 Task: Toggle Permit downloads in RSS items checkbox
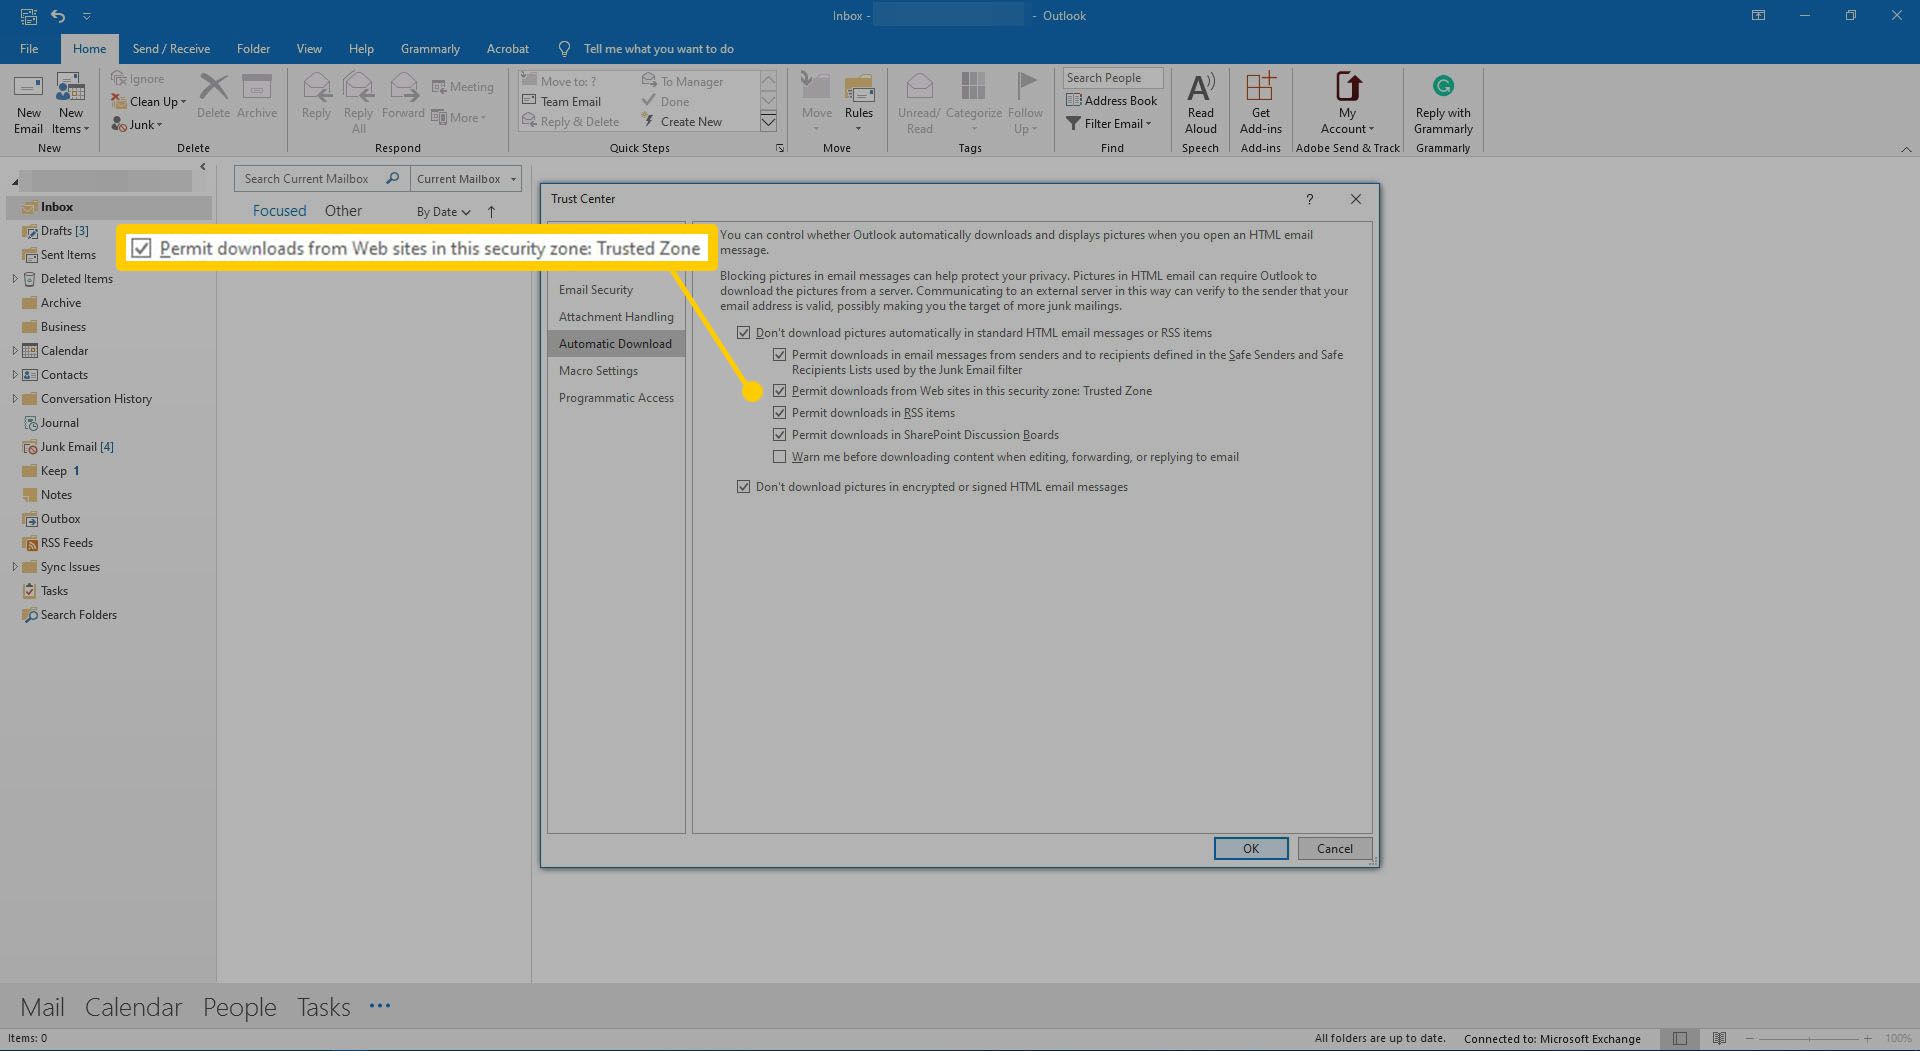(779, 412)
